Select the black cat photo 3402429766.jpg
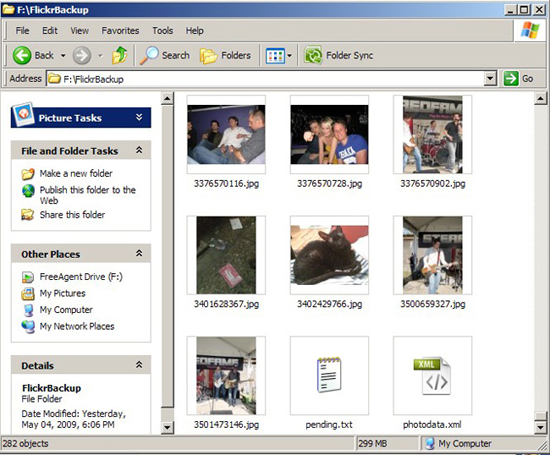This screenshot has width=550, height=455. [329, 255]
